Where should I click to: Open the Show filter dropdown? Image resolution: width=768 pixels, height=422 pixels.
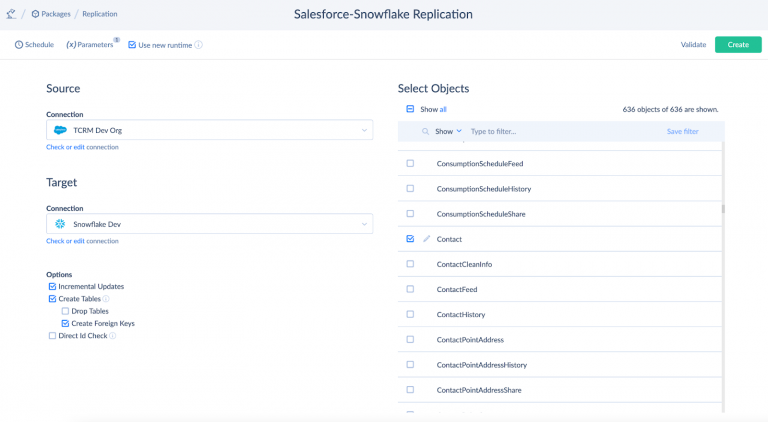[448, 131]
